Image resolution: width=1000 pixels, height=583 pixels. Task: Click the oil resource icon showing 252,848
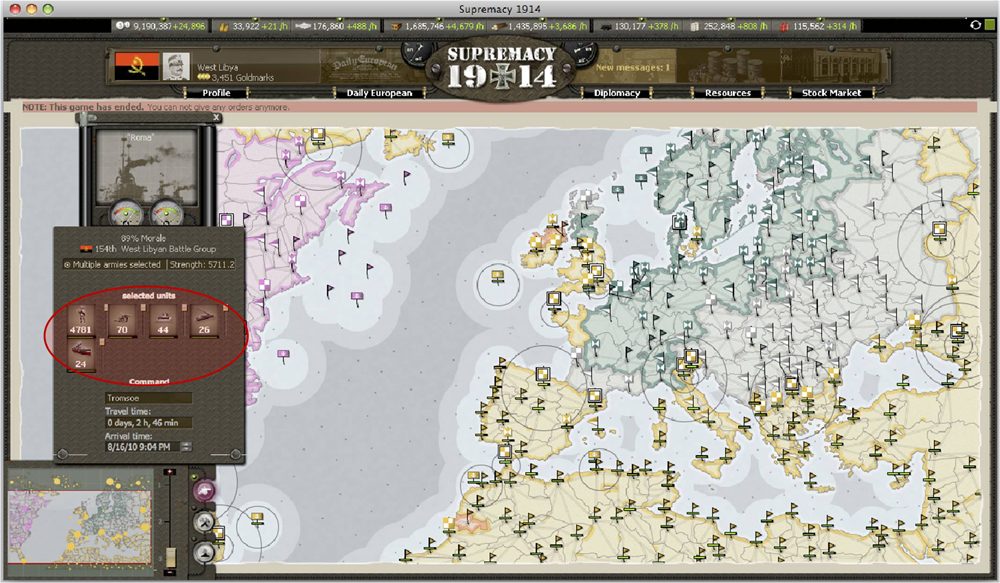(695, 26)
